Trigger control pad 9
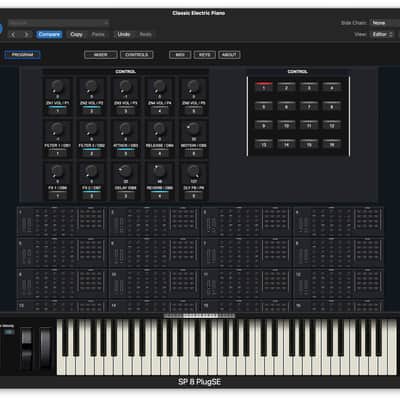This screenshot has height=400, width=400. point(264,126)
